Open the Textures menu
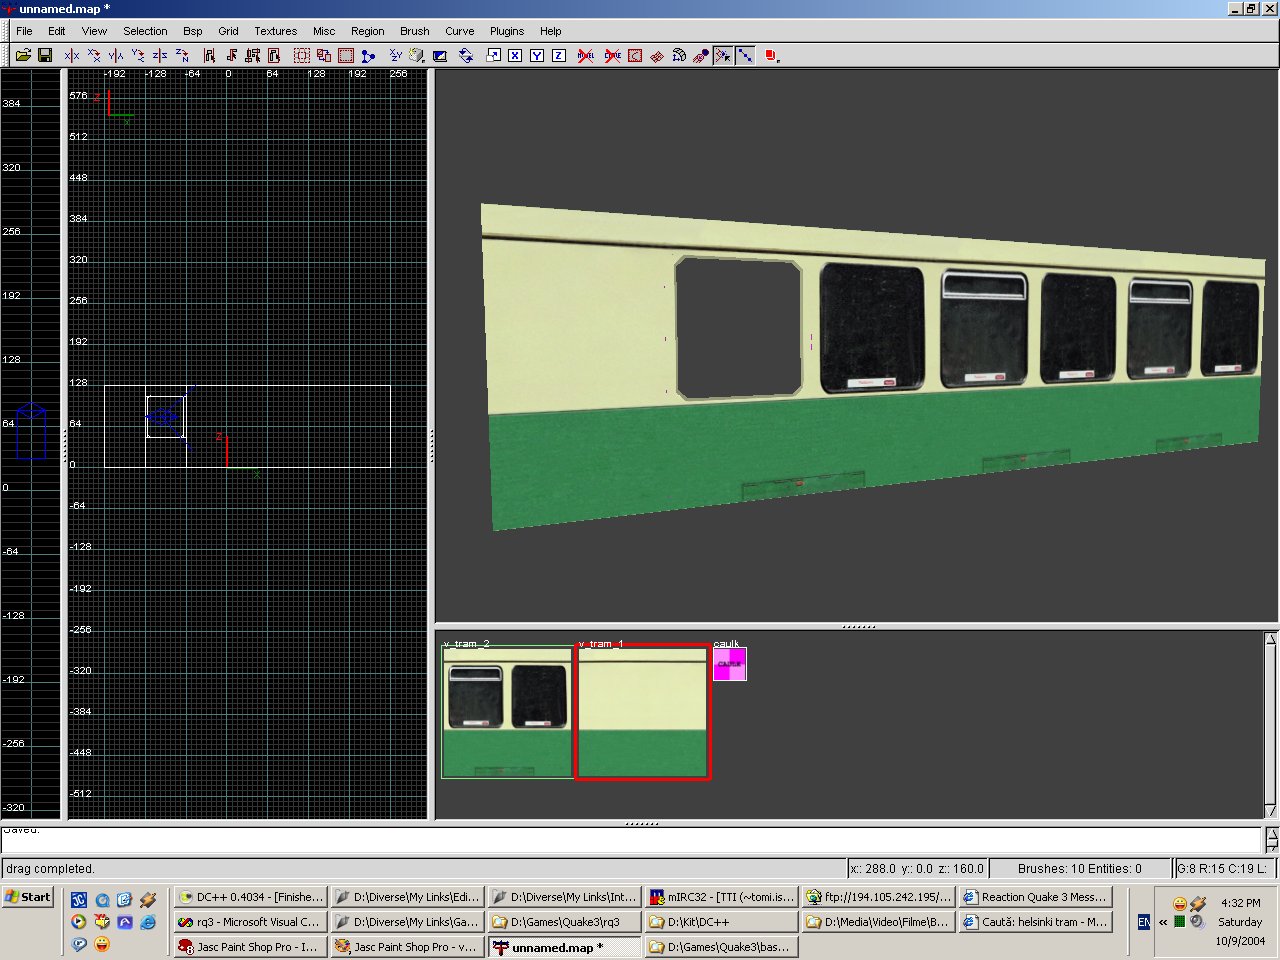The image size is (1280, 960). pos(275,31)
